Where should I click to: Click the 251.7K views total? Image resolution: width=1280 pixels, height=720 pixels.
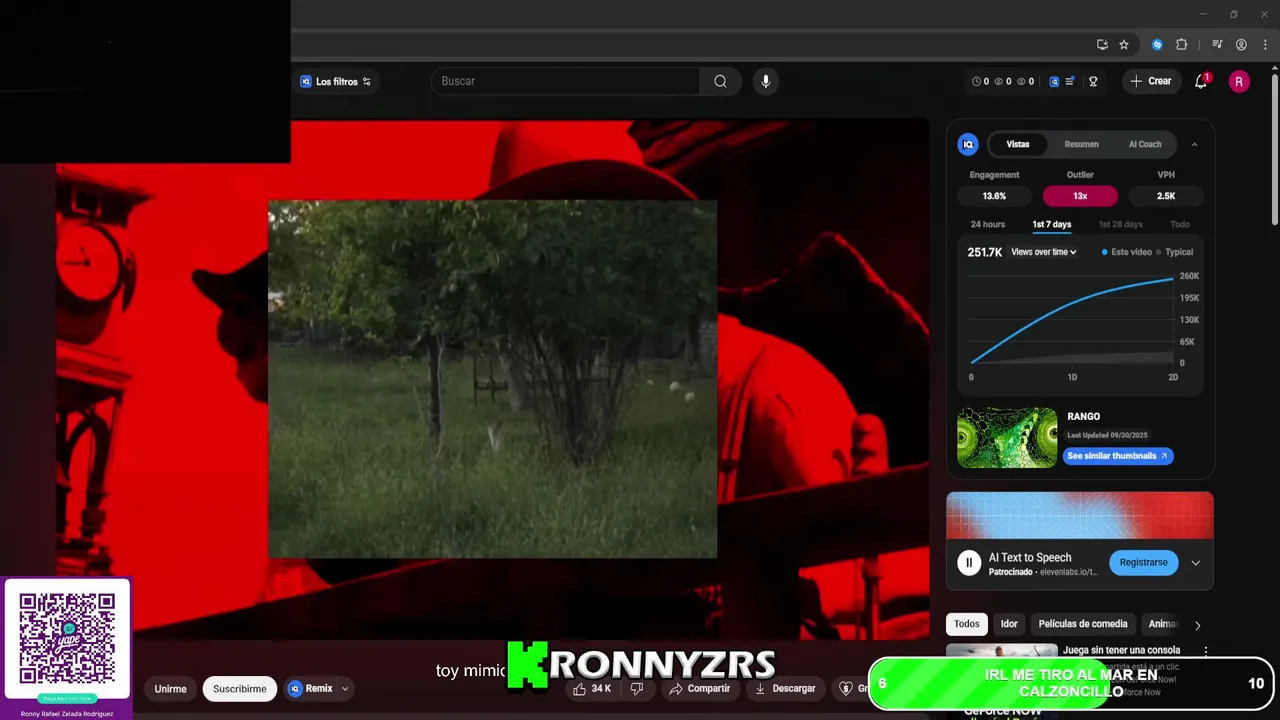point(985,252)
